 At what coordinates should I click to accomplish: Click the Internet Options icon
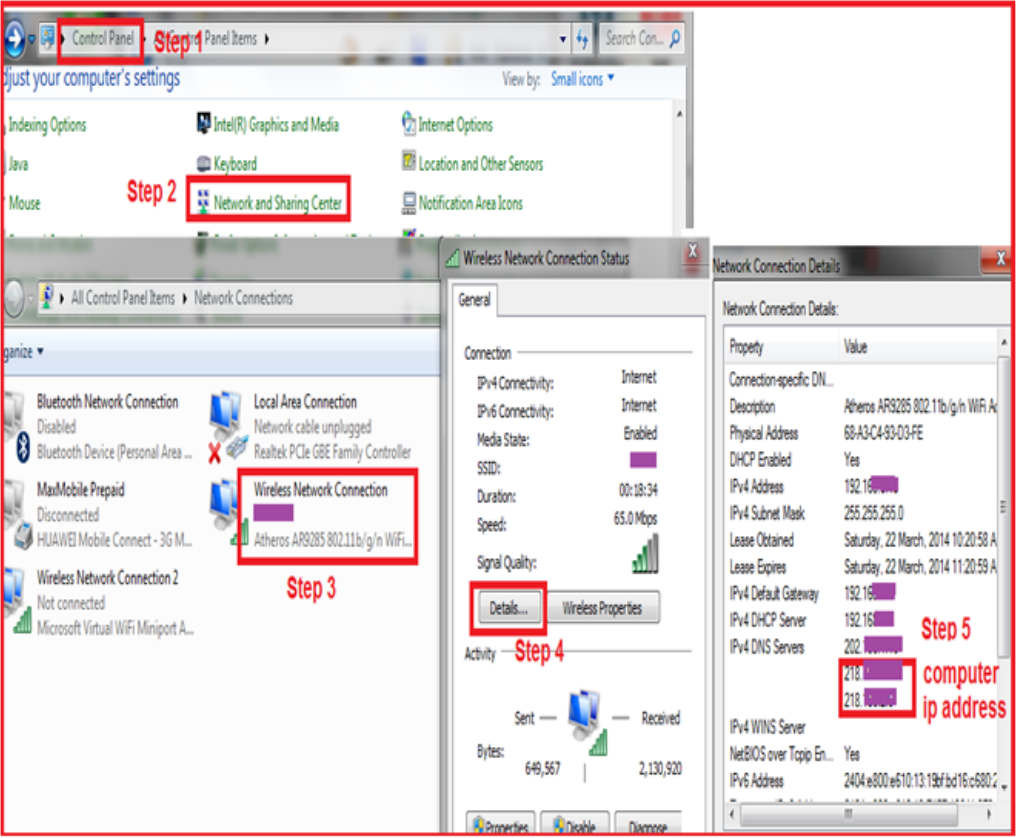[409, 125]
